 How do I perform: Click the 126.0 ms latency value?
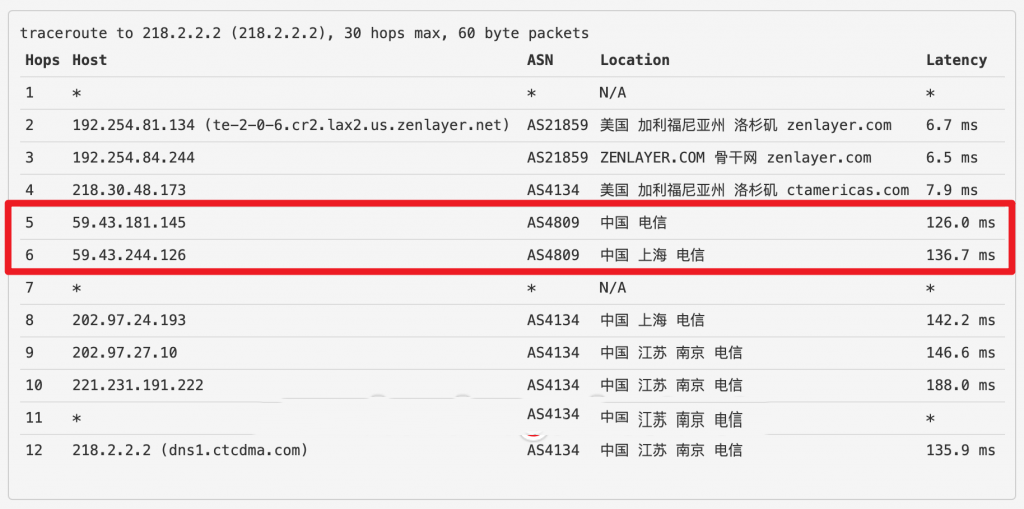960,223
